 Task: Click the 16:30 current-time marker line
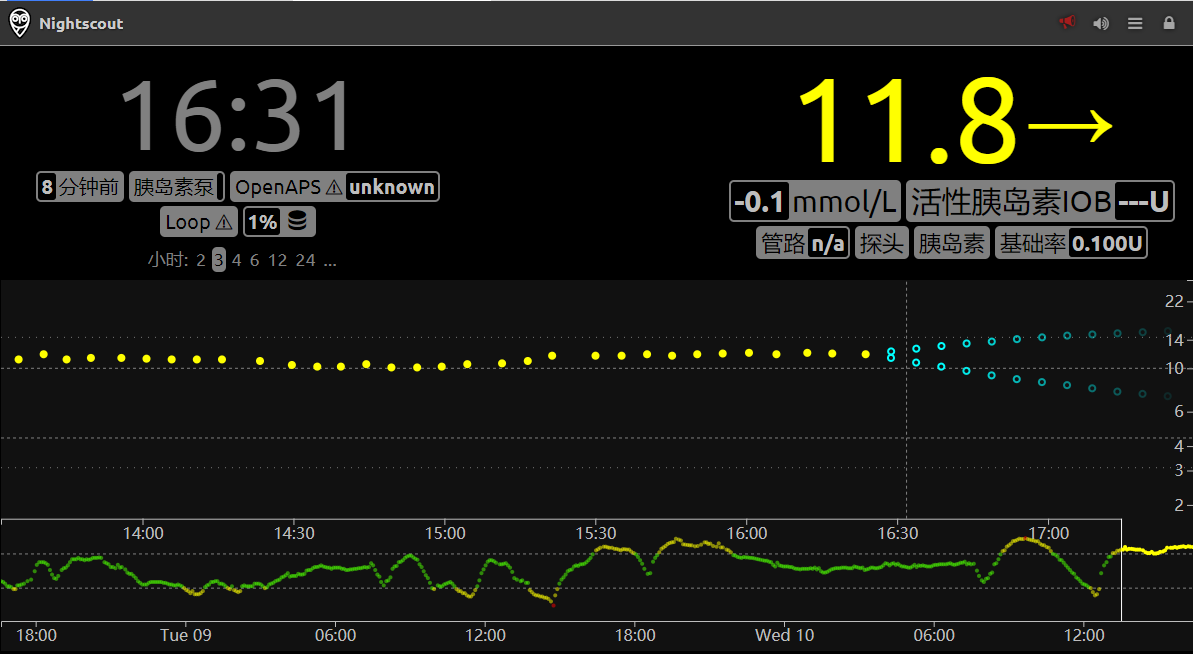point(906,399)
